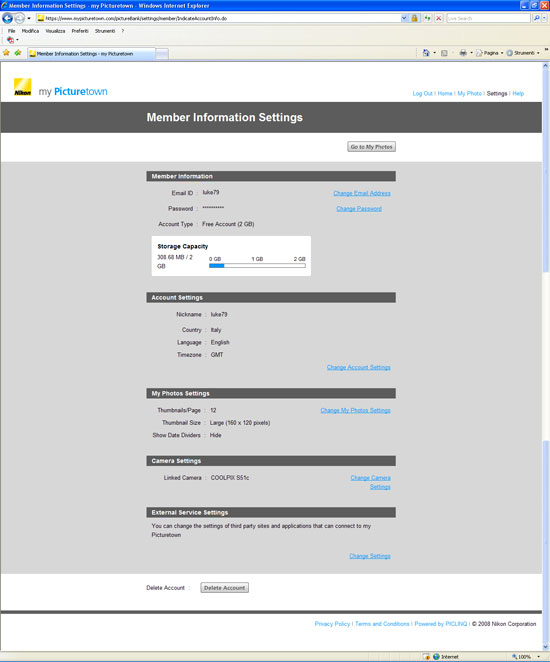Click into the Live Search box
This screenshot has width=550, height=662.
(x=488, y=19)
